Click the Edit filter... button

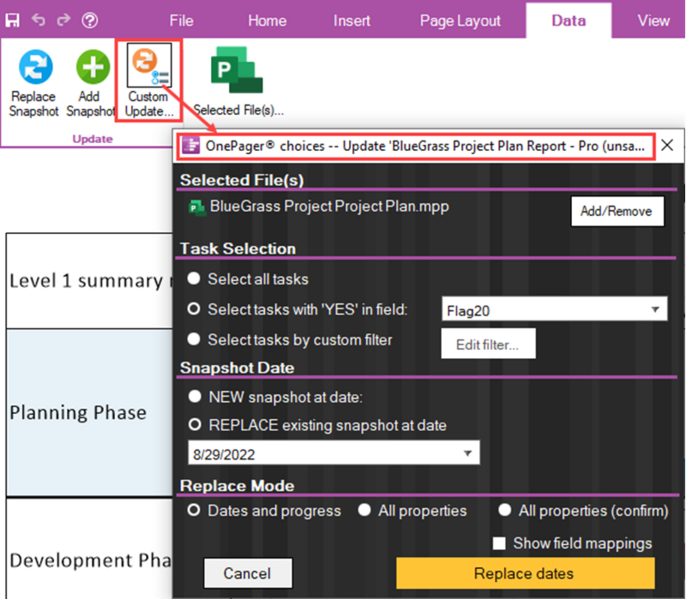pos(488,344)
